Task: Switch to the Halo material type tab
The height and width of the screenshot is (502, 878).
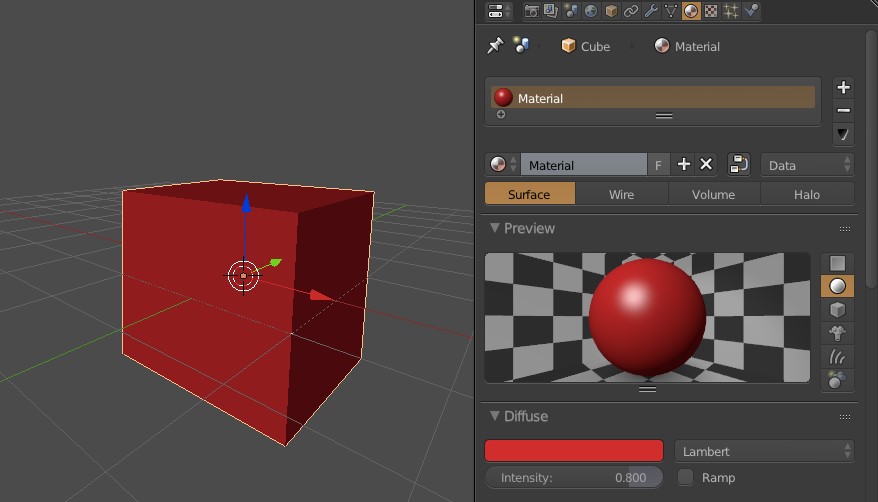Action: point(807,194)
